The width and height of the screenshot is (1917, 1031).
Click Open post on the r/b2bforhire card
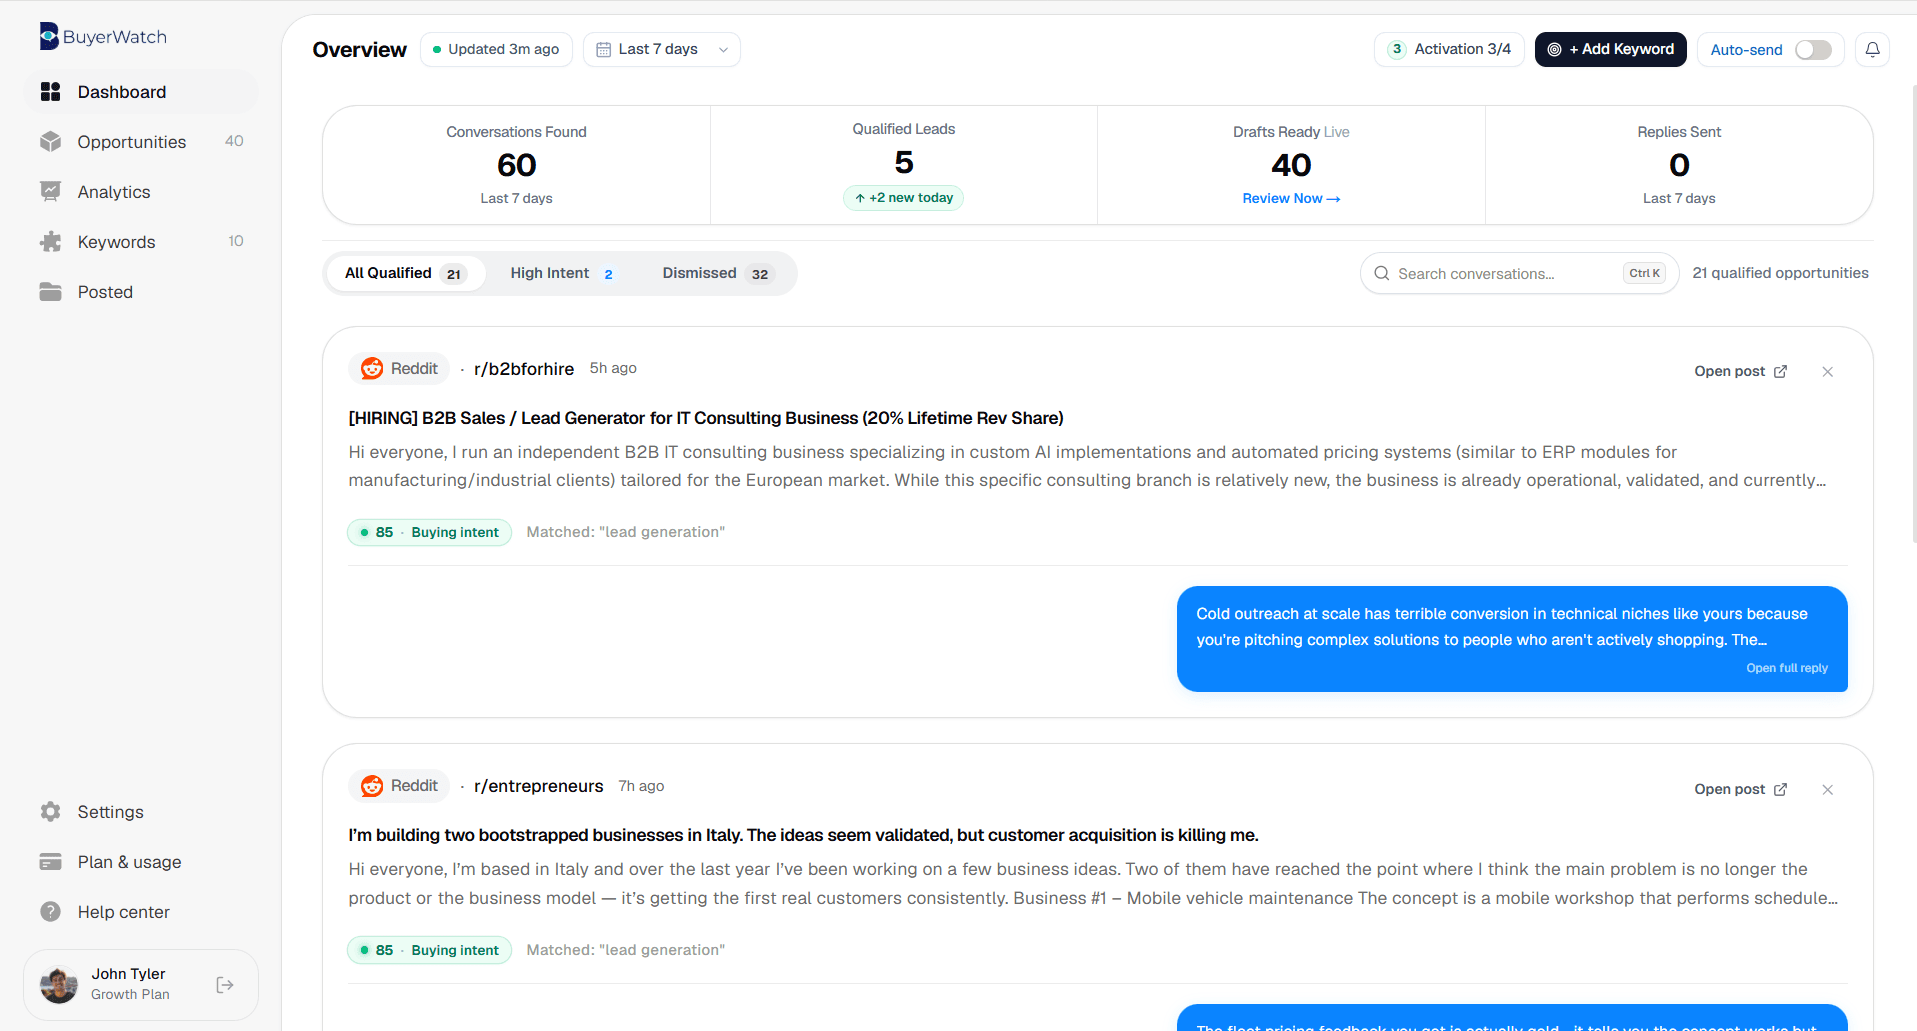tap(1741, 371)
